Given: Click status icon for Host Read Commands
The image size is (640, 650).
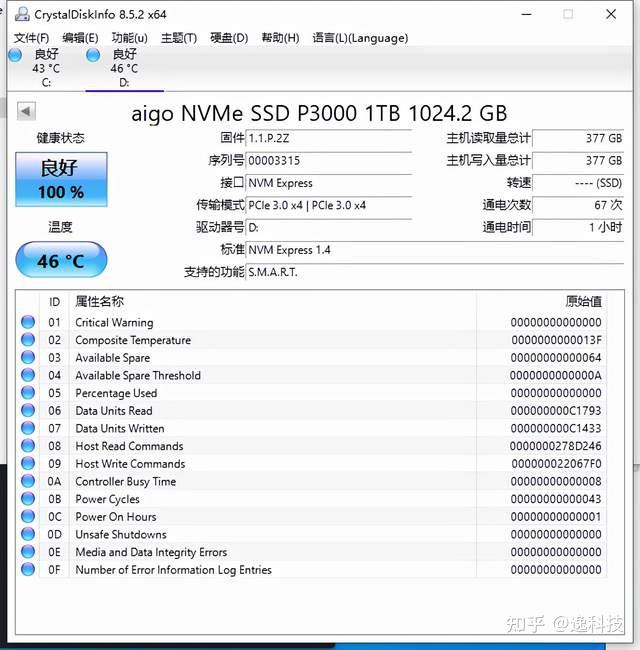Looking at the screenshot, I should tap(28, 446).
